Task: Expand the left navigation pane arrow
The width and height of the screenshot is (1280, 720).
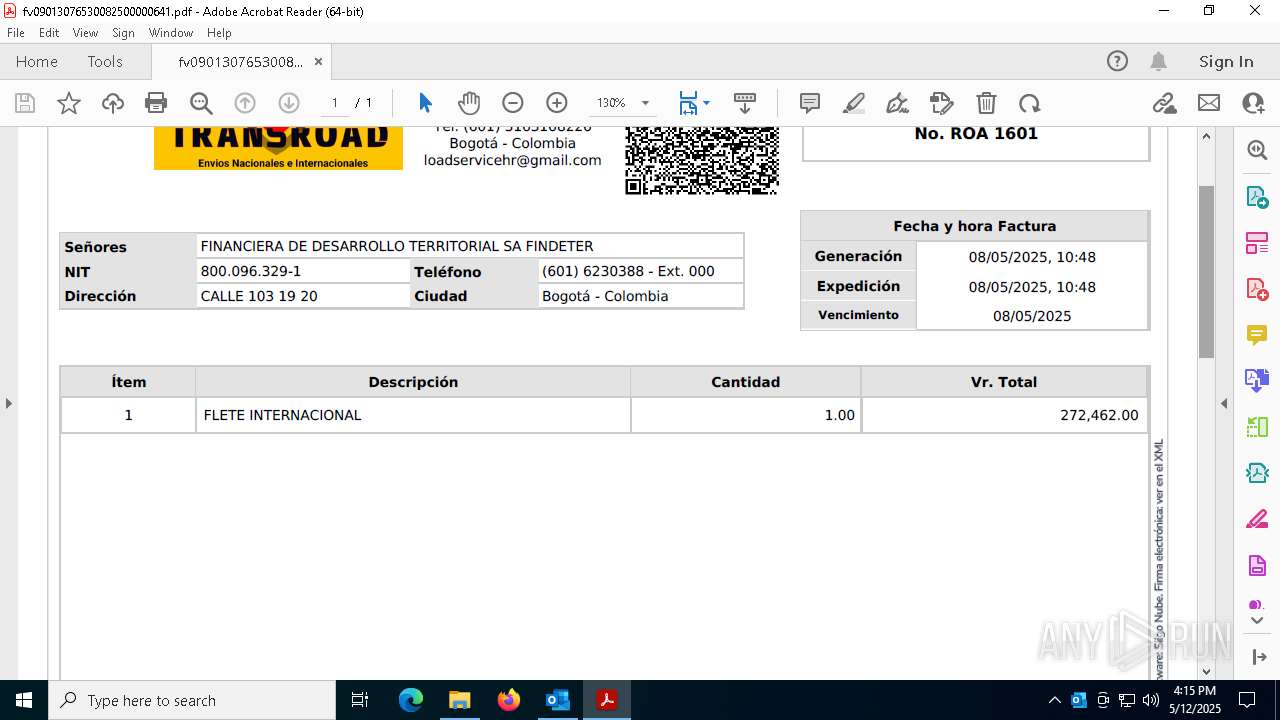Action: click(x=8, y=403)
